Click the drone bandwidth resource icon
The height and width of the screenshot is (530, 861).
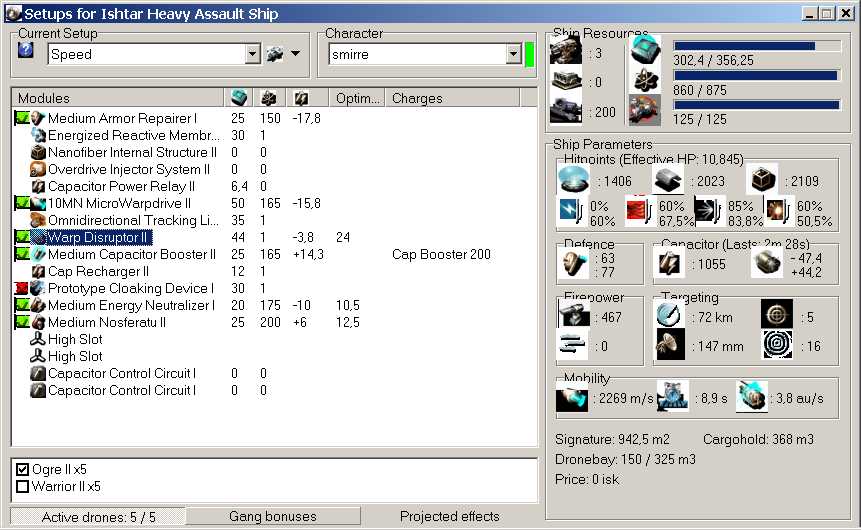pyautogui.click(x=645, y=110)
